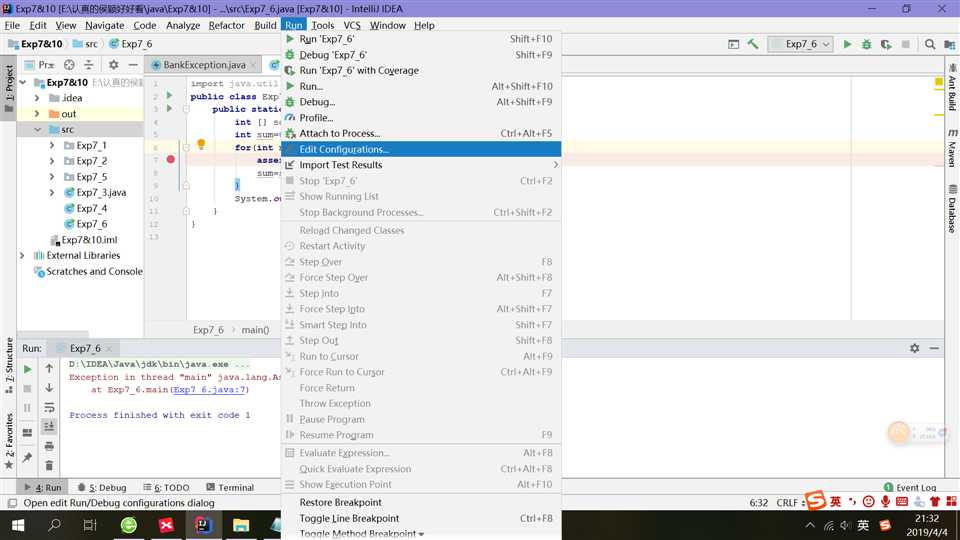Open the Terminal tool window
Screen dimensions: 960x540
coord(230,487)
